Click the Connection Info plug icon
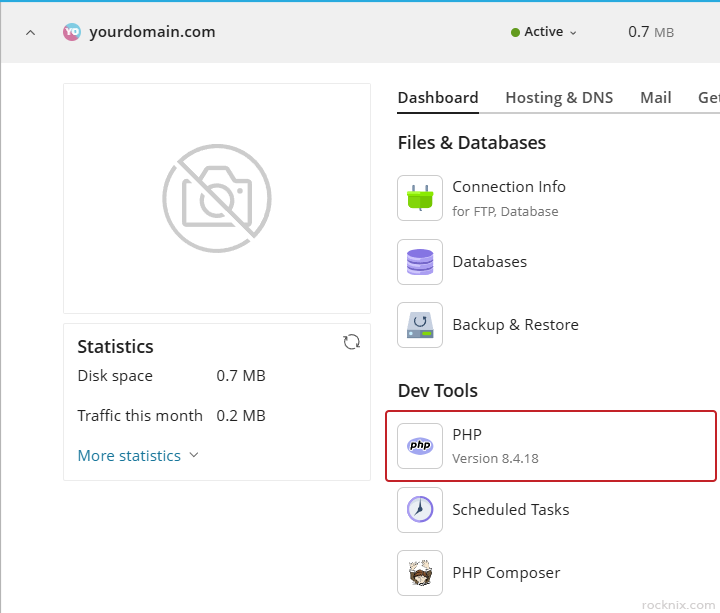Image resolution: width=720 pixels, height=613 pixels. coord(420,198)
